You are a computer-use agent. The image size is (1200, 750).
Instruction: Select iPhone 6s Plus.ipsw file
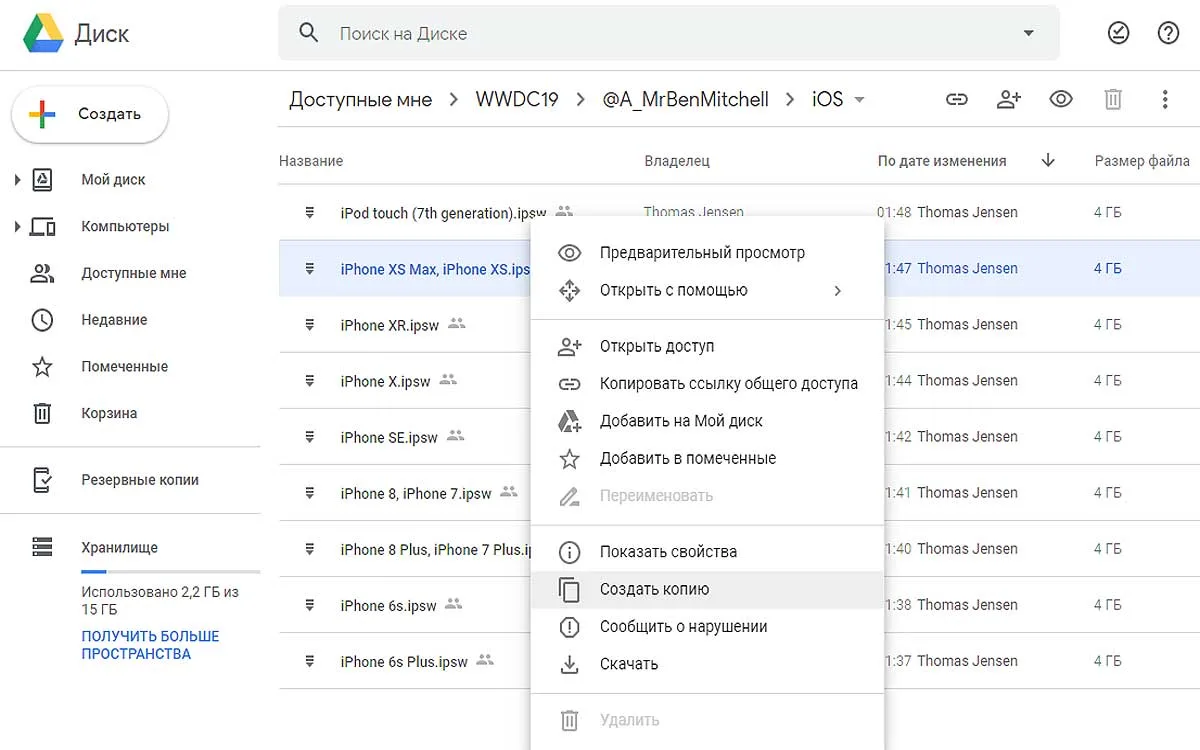(404, 661)
